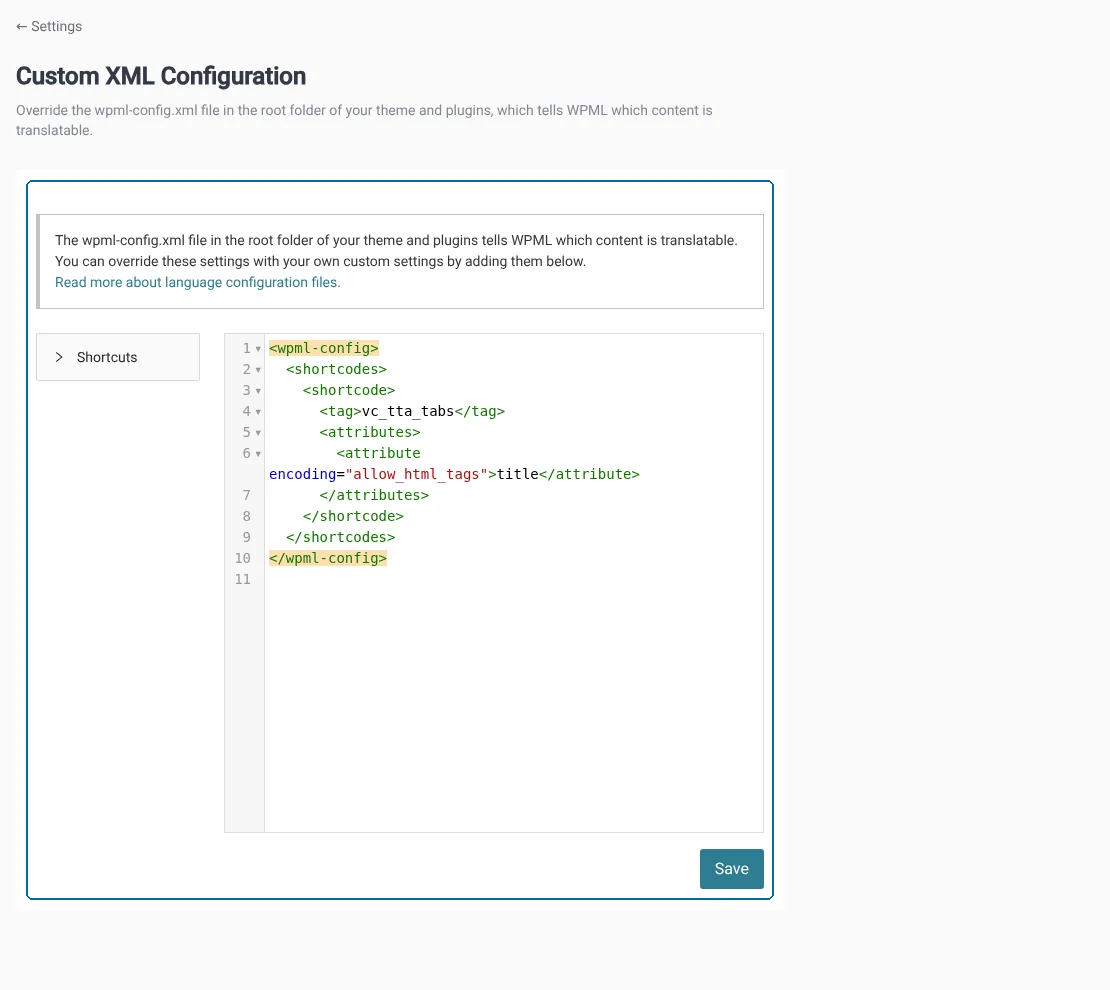Click the closing </shortcode> tag
The width and height of the screenshot is (1110, 990).
click(x=353, y=516)
